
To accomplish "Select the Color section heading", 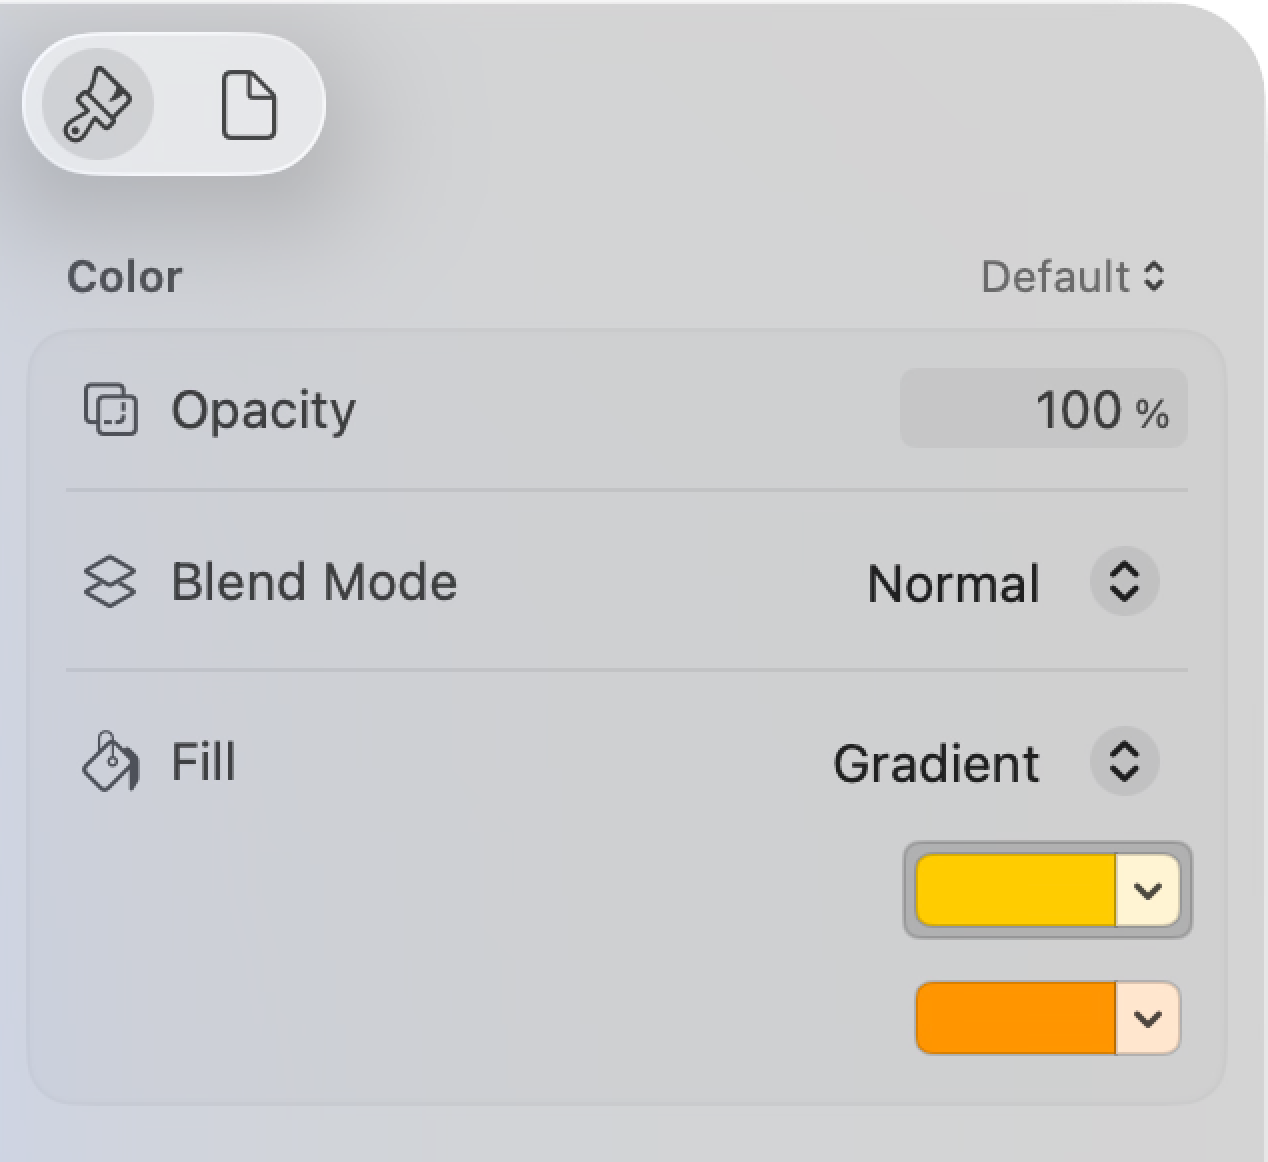I will (124, 277).
